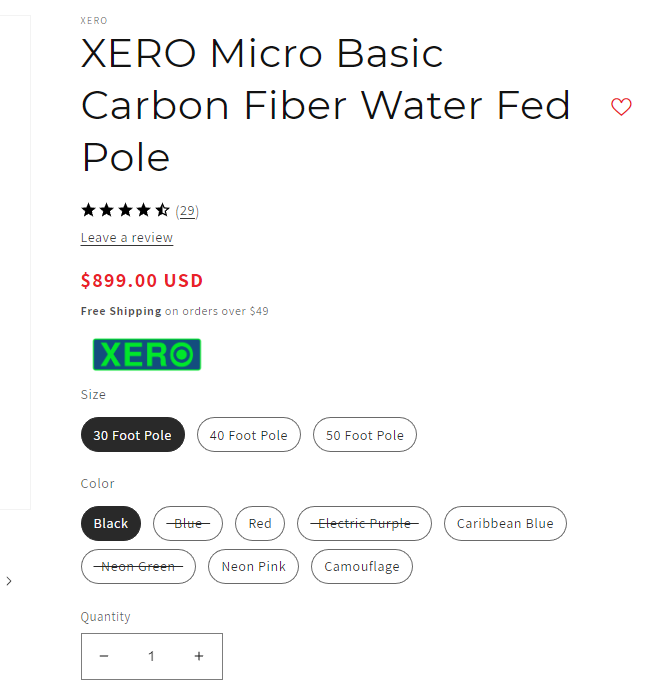The height and width of the screenshot is (689, 671).
Task: Expand the next image arrow chevron
Action: click(9, 581)
